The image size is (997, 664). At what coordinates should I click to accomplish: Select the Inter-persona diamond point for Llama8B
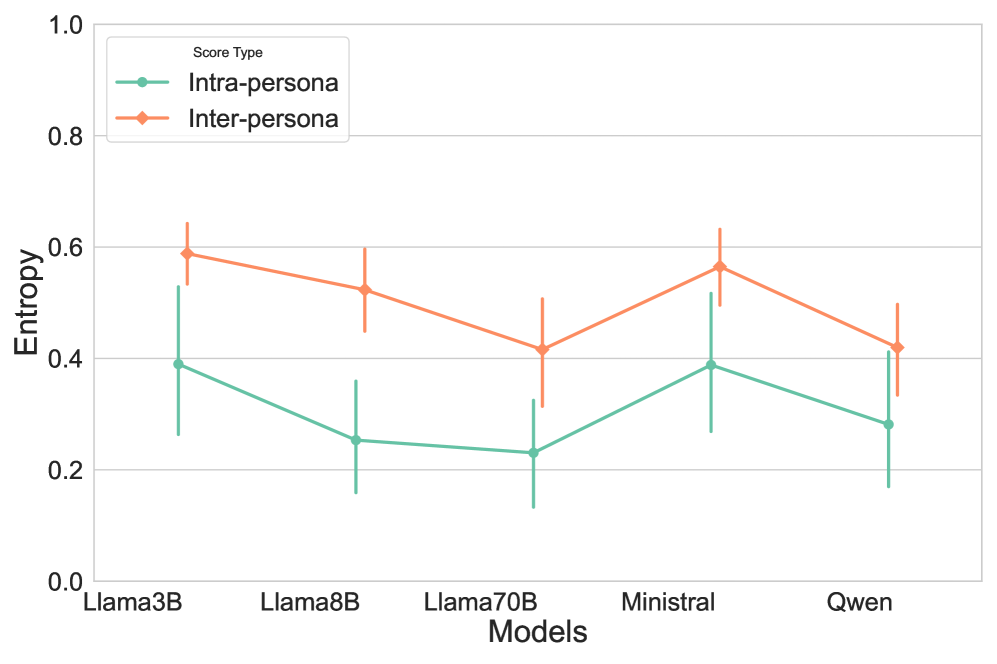pos(364,290)
